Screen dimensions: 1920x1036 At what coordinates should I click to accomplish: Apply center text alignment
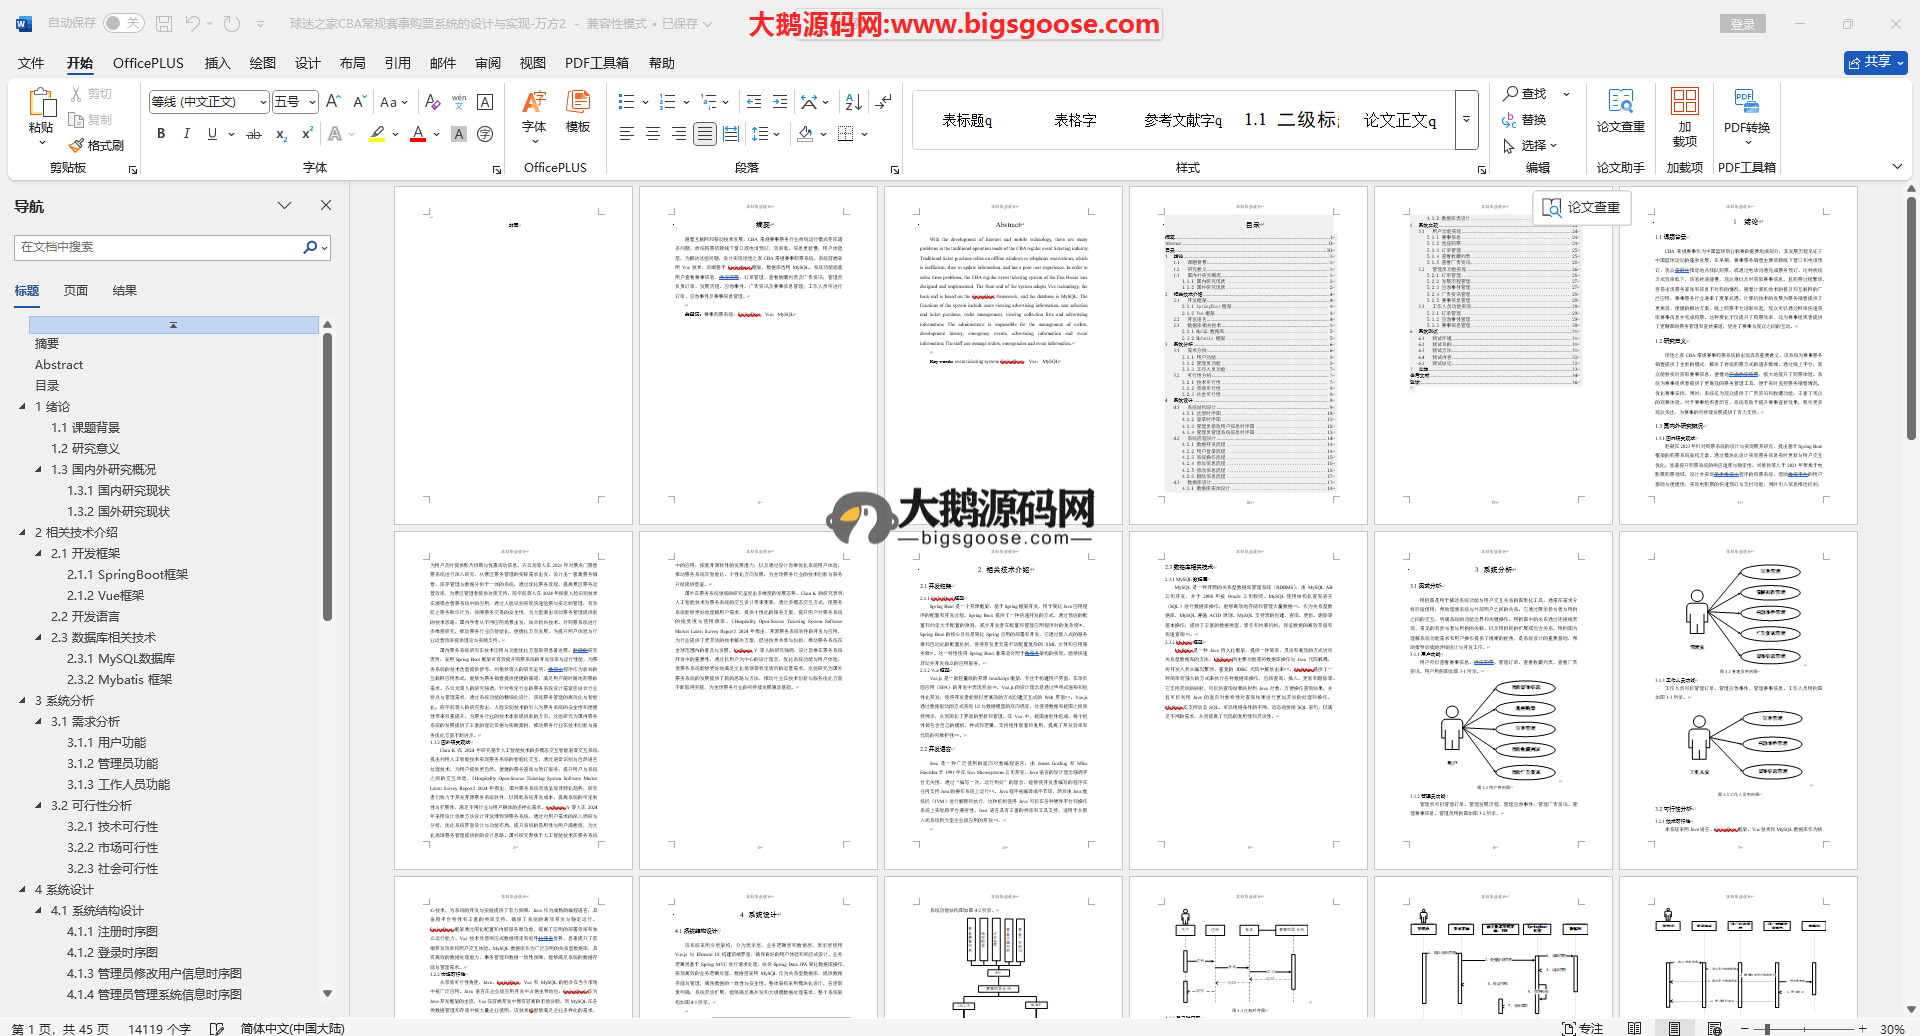653,134
